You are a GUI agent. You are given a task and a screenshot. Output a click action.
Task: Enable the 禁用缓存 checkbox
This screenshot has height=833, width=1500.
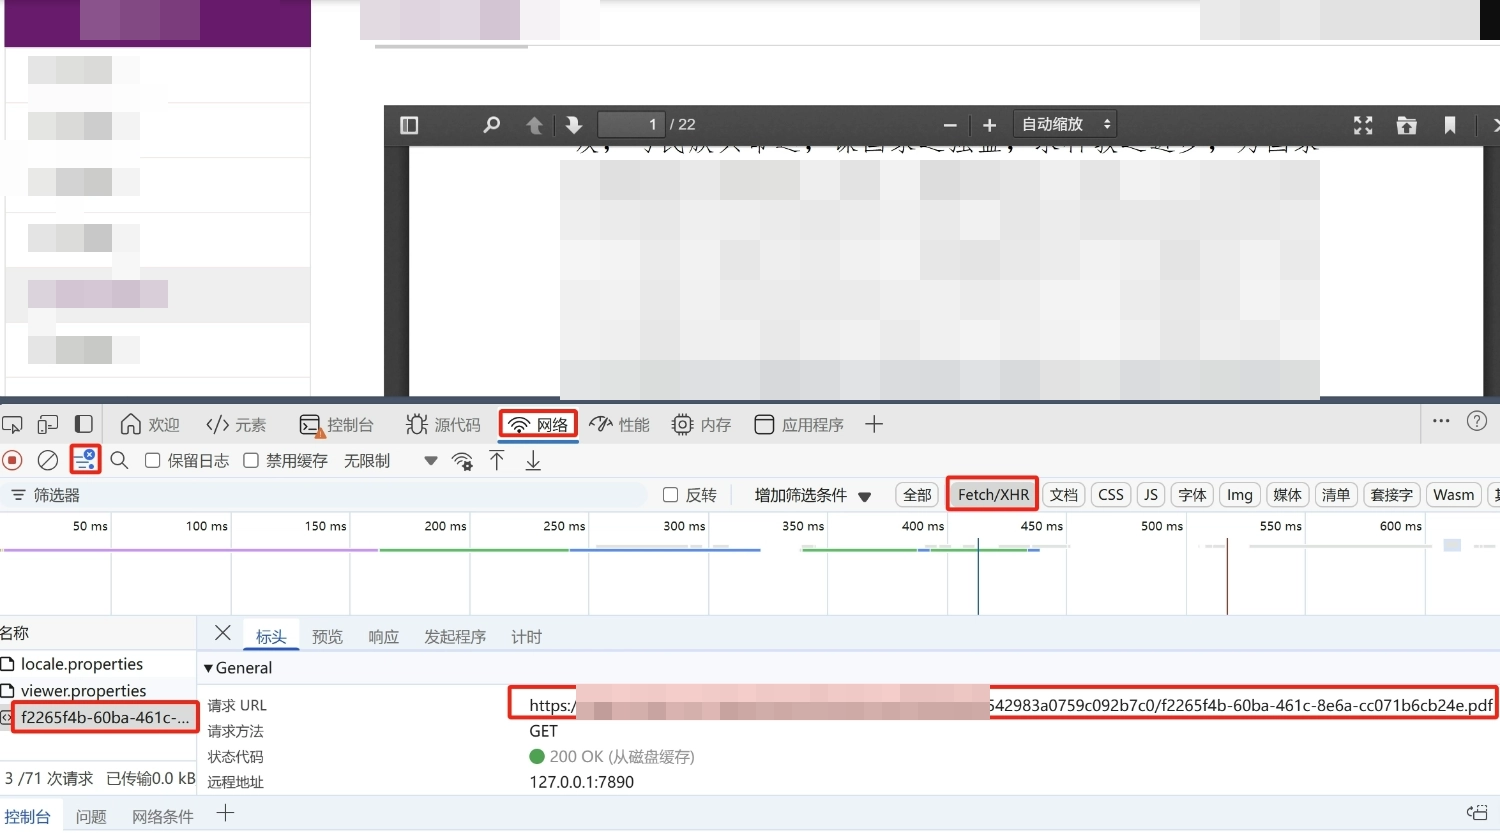click(x=250, y=460)
